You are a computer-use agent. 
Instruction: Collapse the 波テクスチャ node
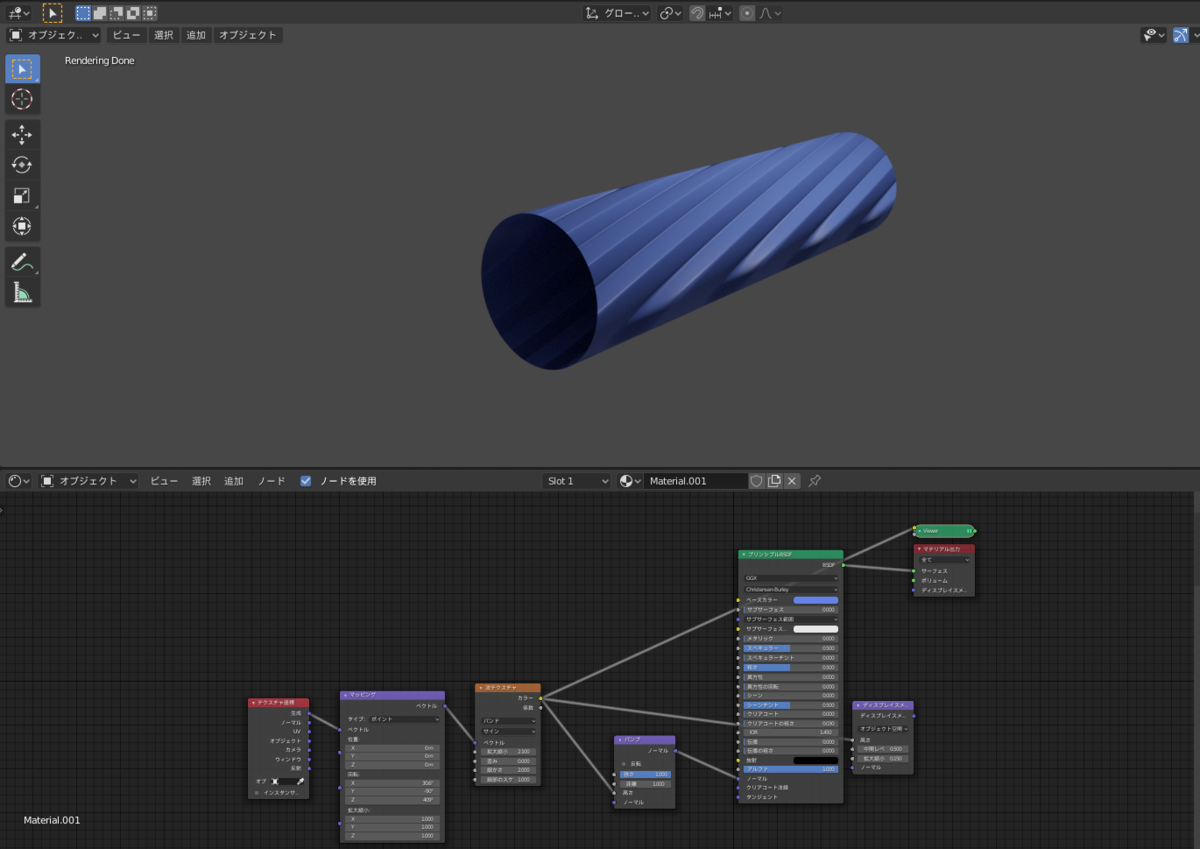tap(480, 688)
